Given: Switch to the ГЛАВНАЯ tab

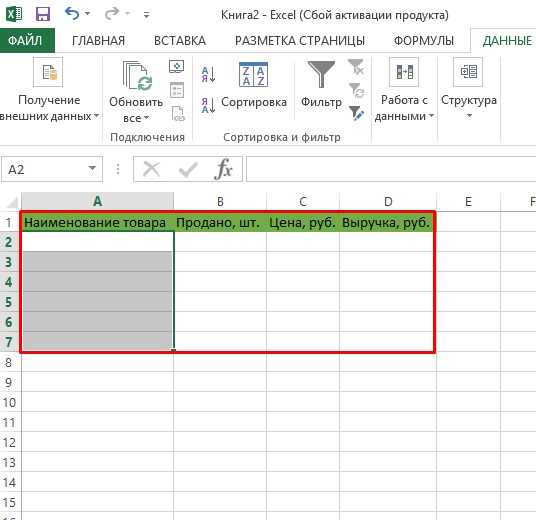Looking at the screenshot, I should pos(98,41).
